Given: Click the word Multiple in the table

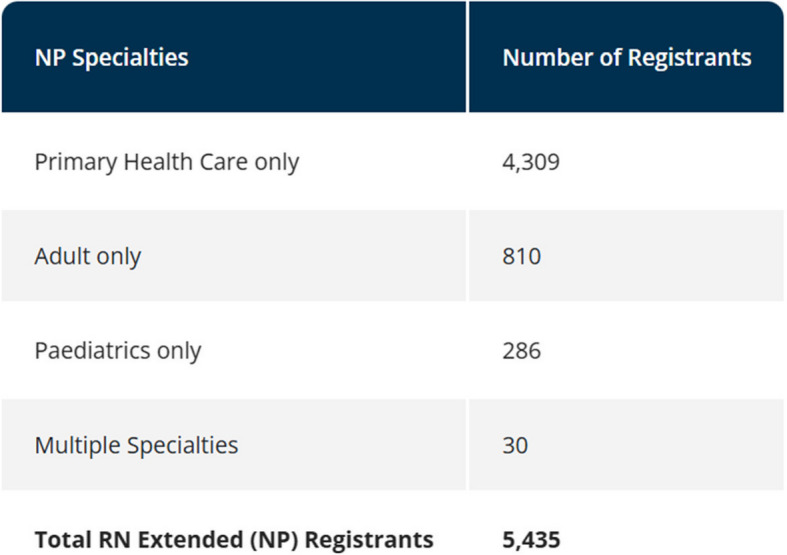Looking at the screenshot, I should 73,445.
